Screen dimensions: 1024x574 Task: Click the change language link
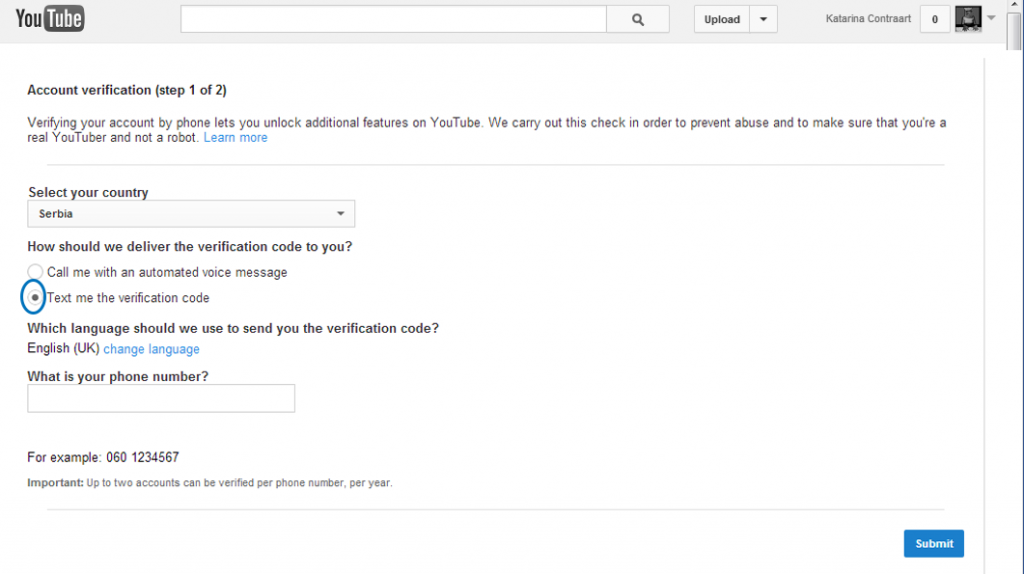pyautogui.click(x=152, y=349)
